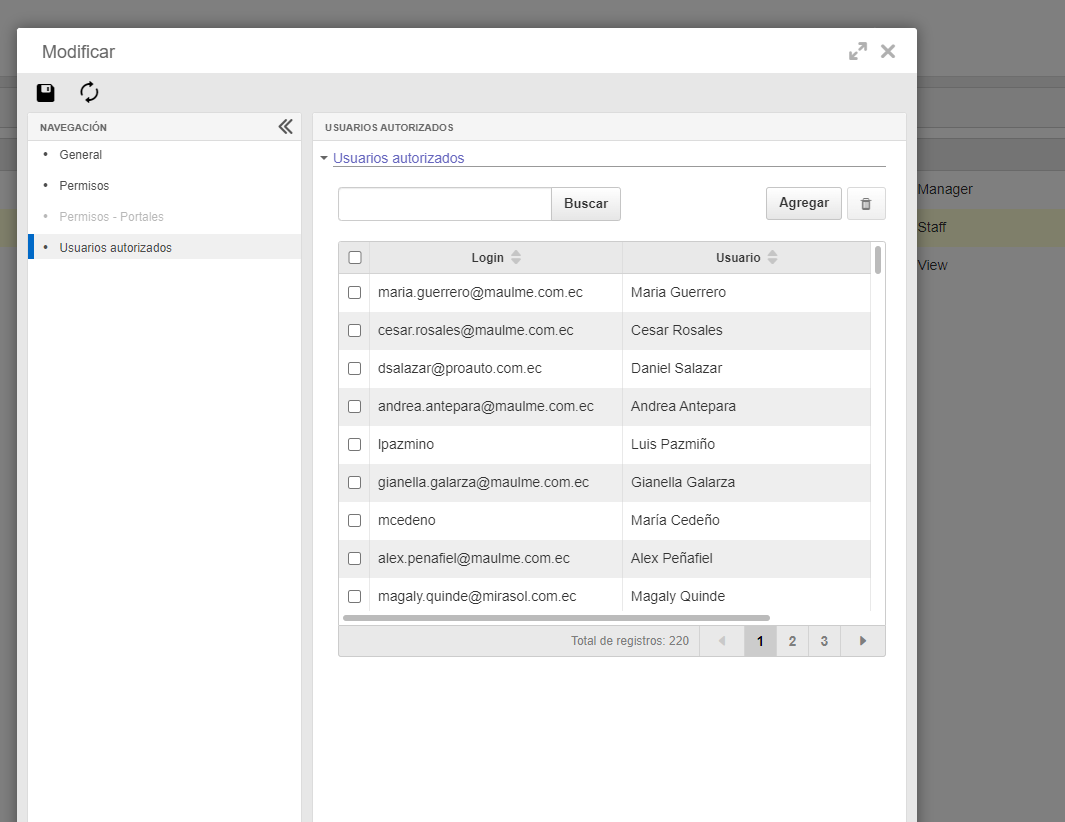Collapse the Usuarios autorizados section triangle

coord(324,158)
